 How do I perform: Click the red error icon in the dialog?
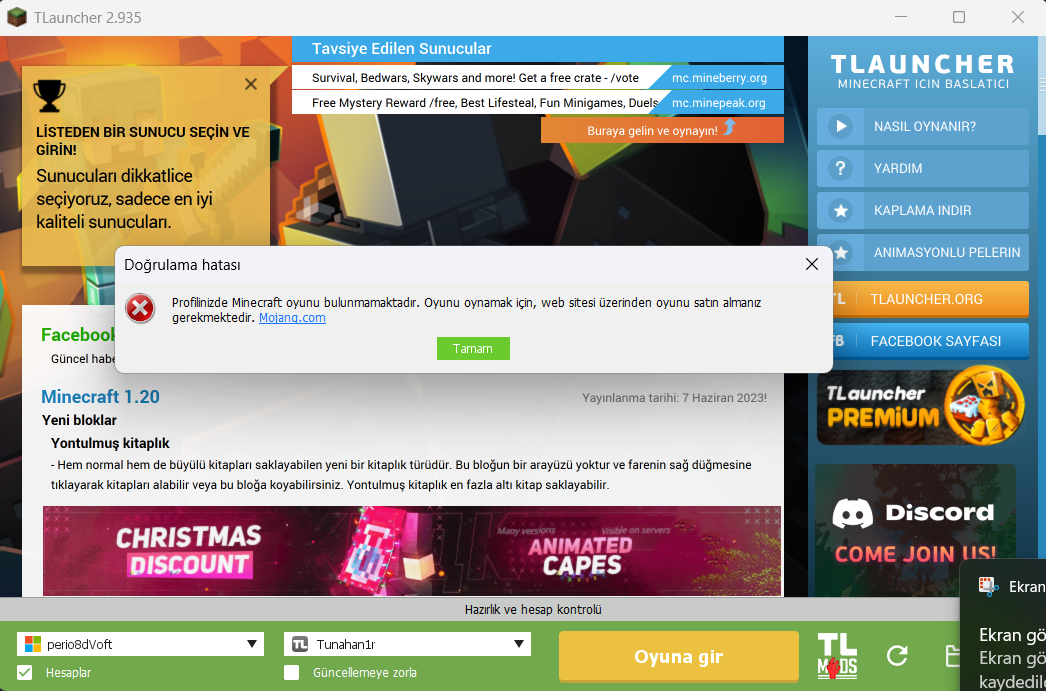(140, 309)
